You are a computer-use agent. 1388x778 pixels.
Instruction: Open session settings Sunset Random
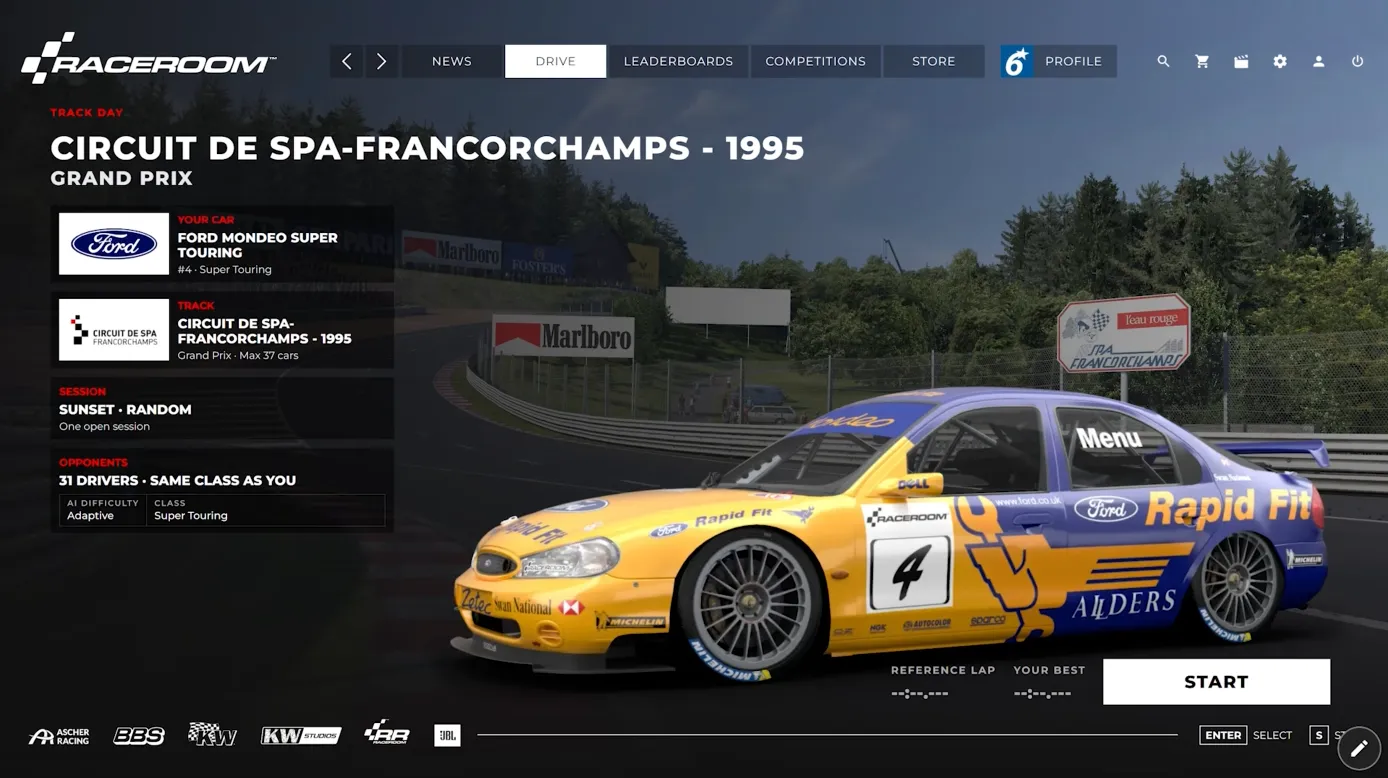pyautogui.click(x=222, y=409)
